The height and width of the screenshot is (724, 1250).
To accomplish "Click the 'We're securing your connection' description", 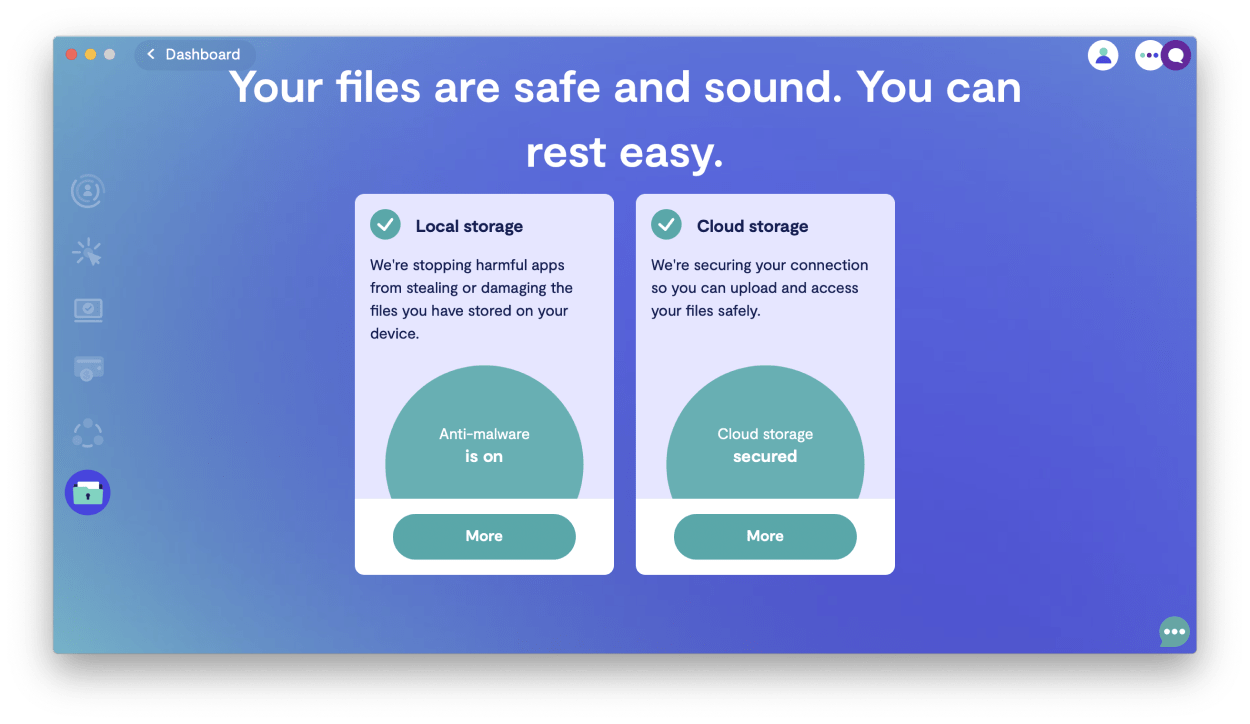I will pos(759,288).
